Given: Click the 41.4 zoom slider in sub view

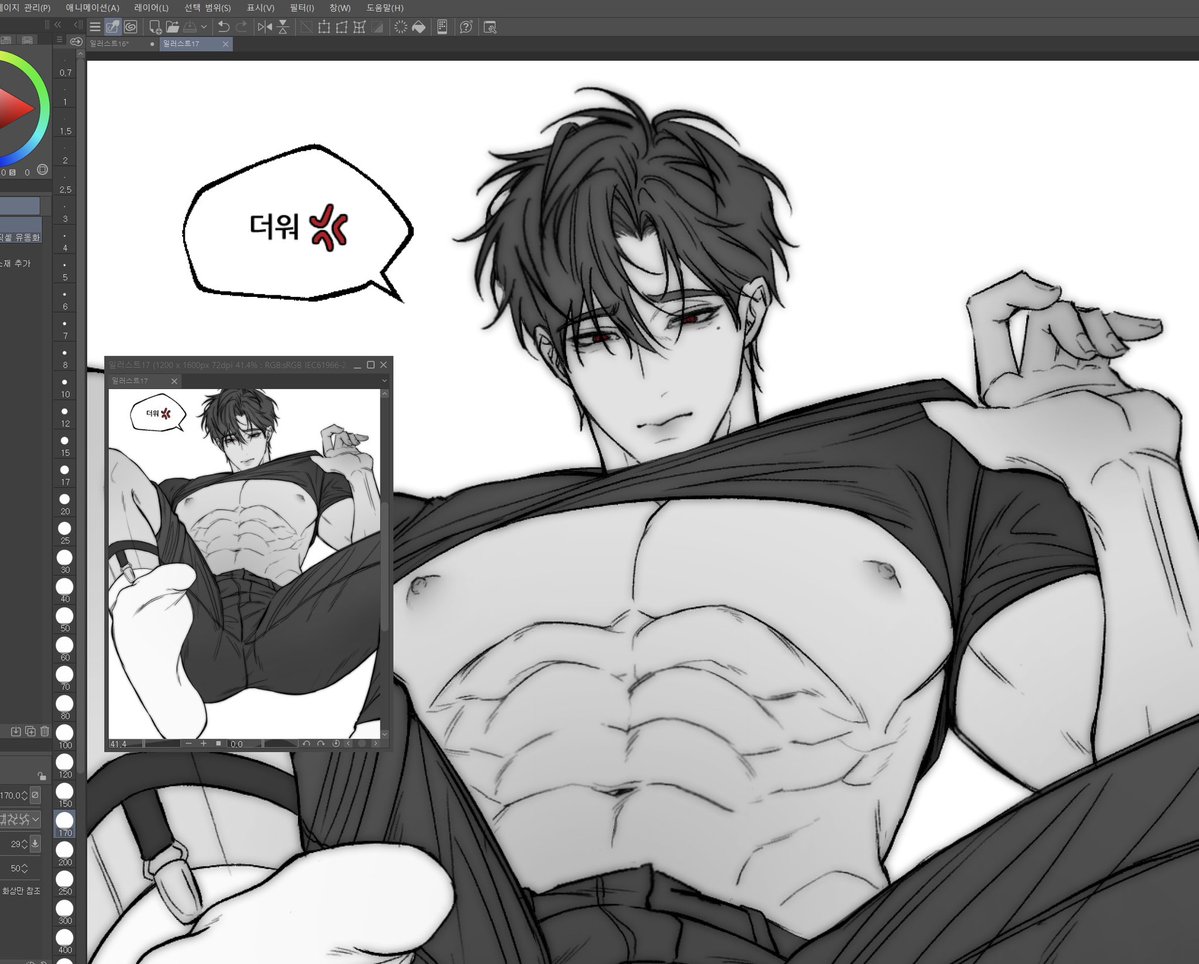Looking at the screenshot, I should (x=145, y=744).
